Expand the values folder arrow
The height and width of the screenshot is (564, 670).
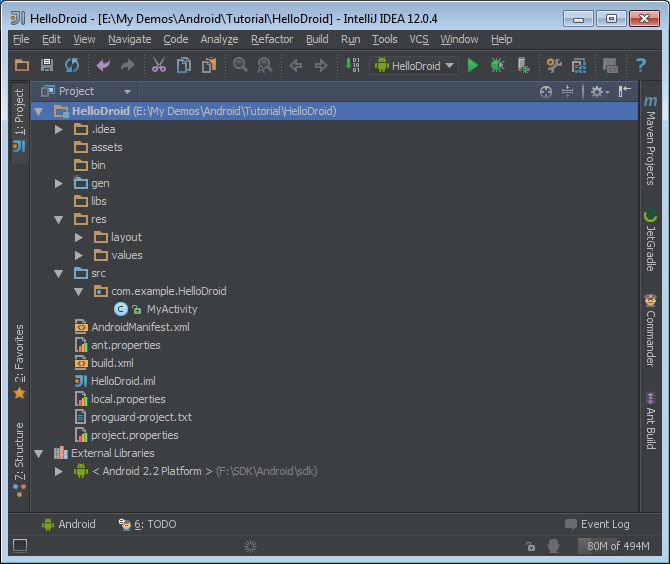79,256
